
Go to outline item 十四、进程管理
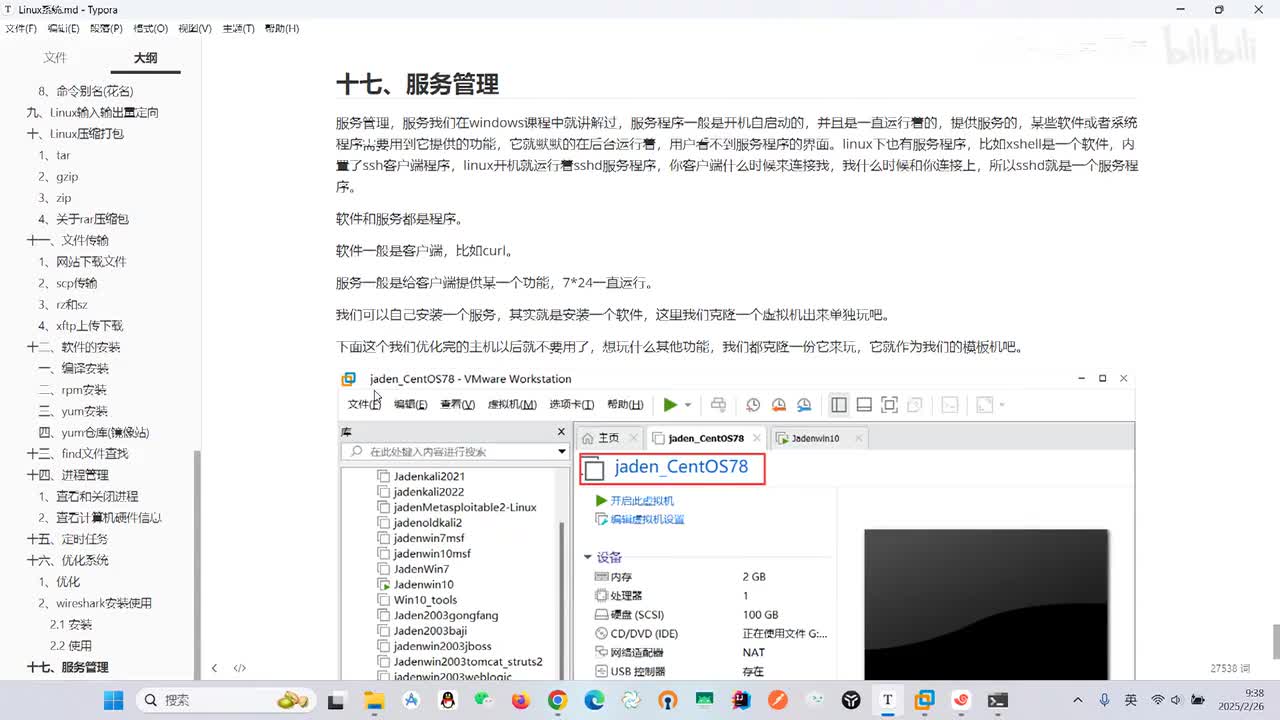[x=68, y=475]
